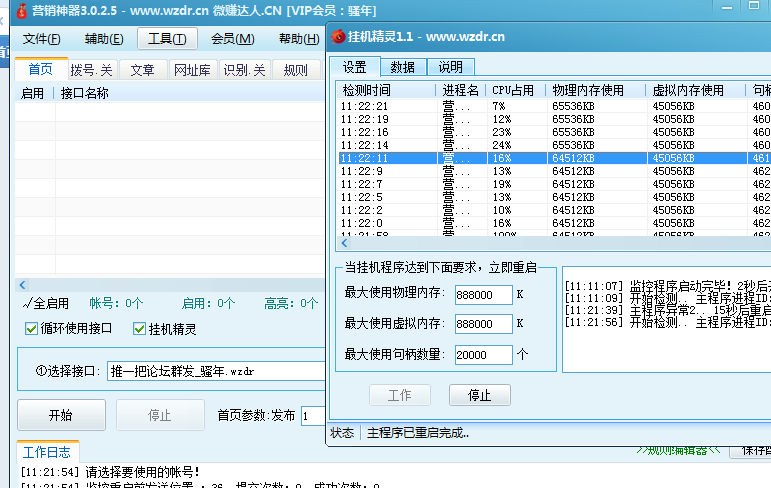This screenshot has height=488, width=771.
Task: Select the 数据 tab in 挂机精灵
Action: (x=403, y=67)
